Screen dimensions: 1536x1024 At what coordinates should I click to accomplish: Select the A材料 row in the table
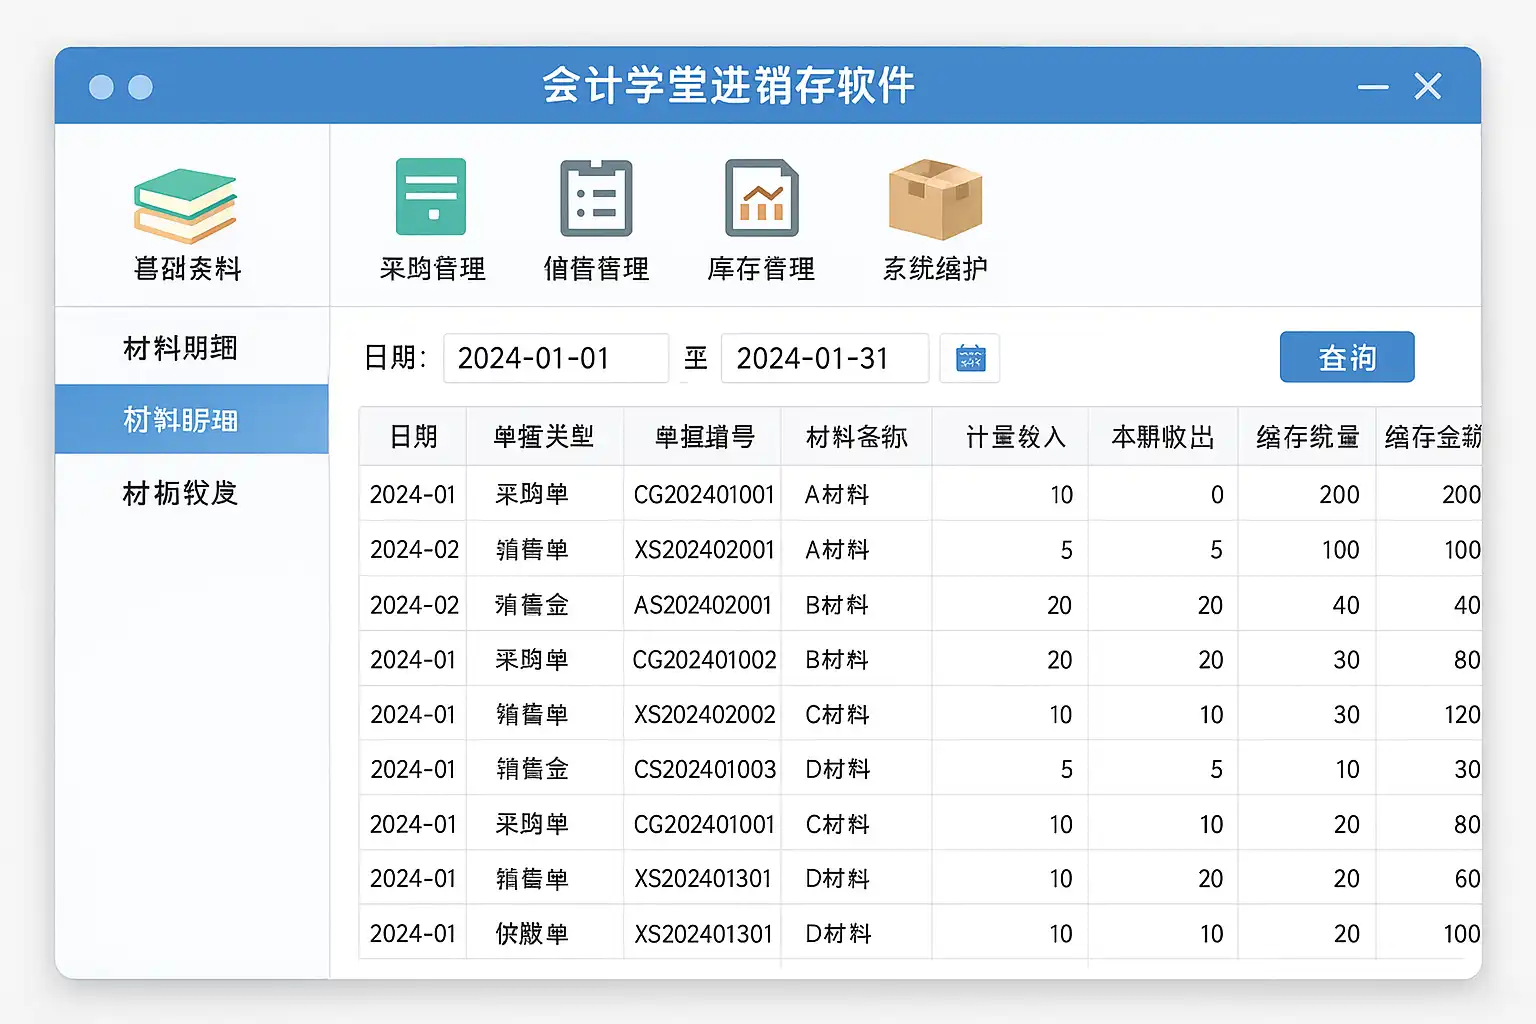tap(856, 494)
